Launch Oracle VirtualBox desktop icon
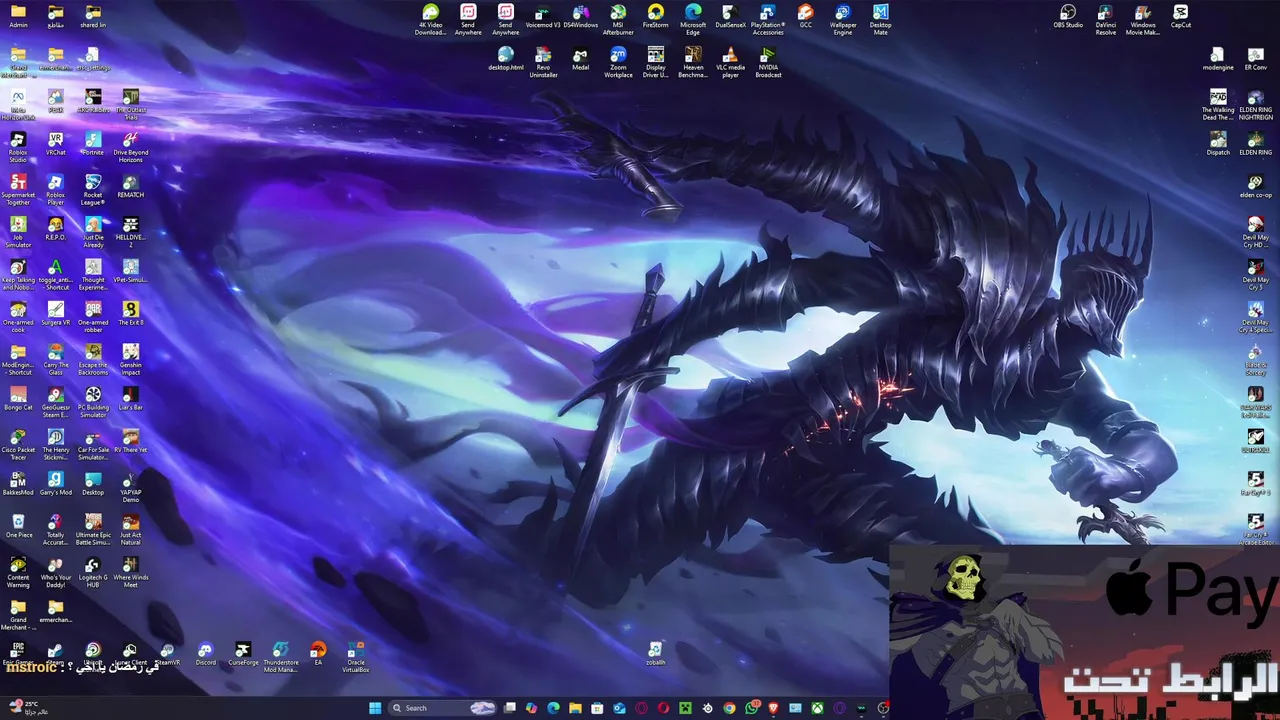Image resolution: width=1280 pixels, height=720 pixels. (x=355, y=658)
